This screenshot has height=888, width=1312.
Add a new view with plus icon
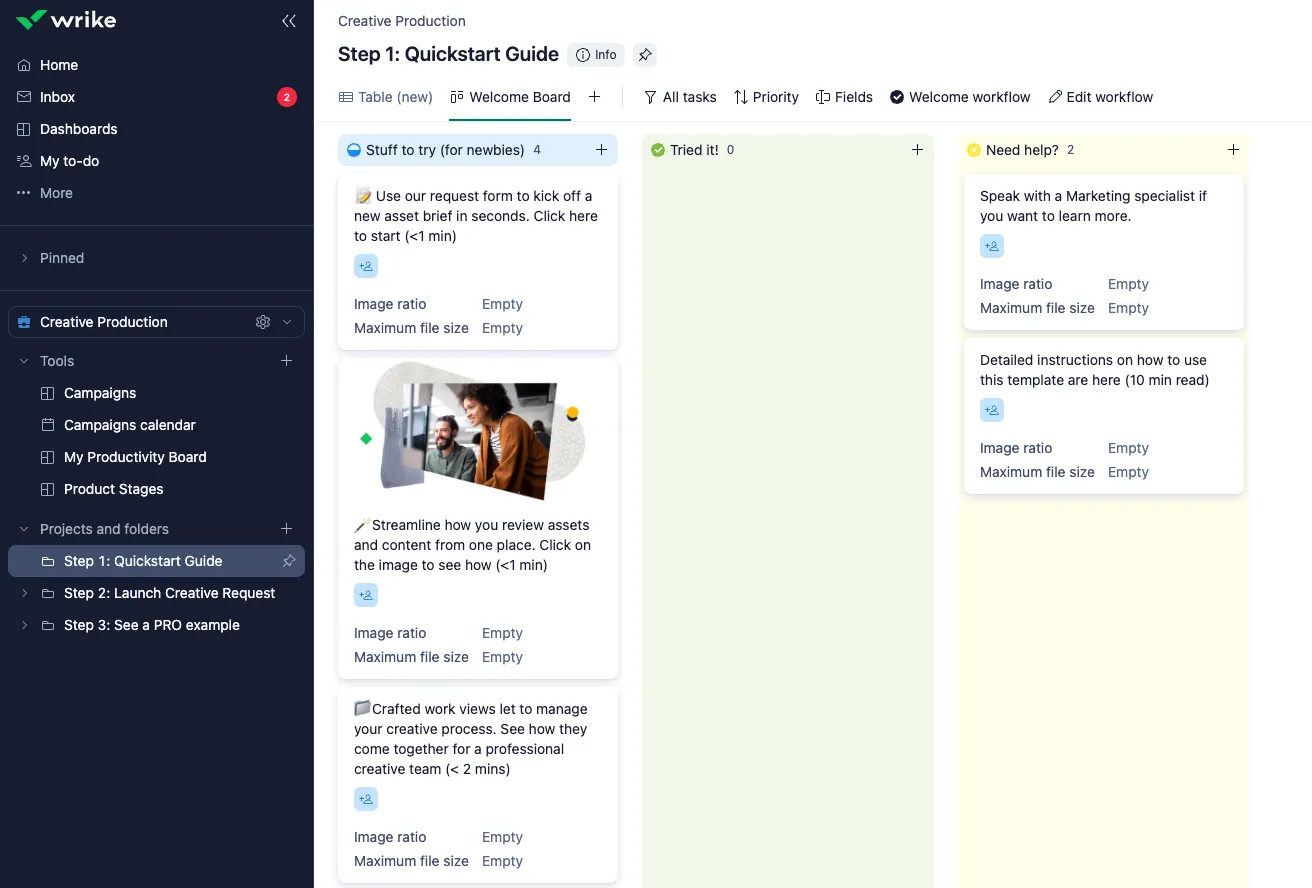pos(594,97)
